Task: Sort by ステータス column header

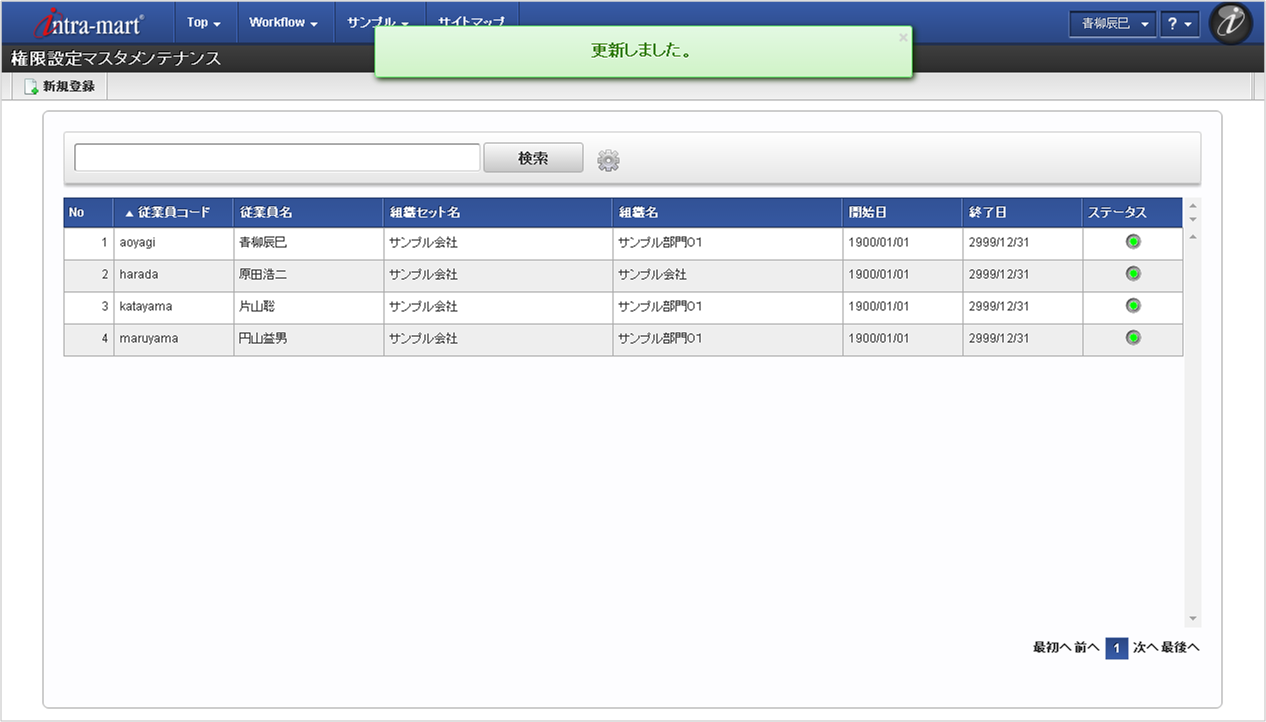Action: click(1133, 213)
